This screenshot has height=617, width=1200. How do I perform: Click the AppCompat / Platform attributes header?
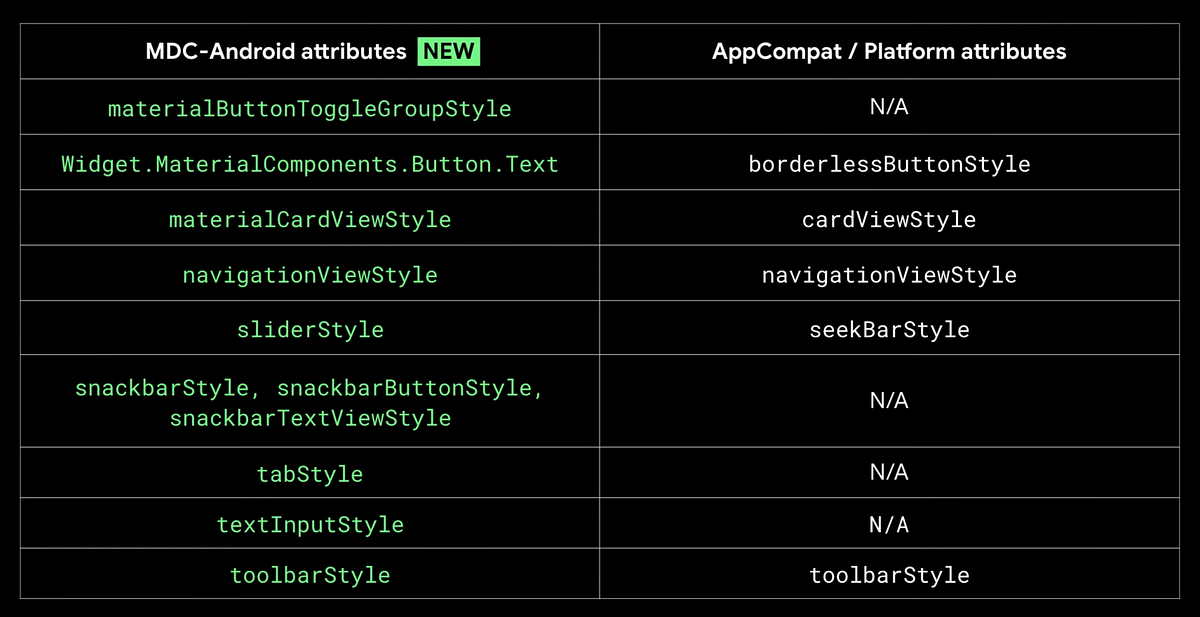(x=889, y=51)
